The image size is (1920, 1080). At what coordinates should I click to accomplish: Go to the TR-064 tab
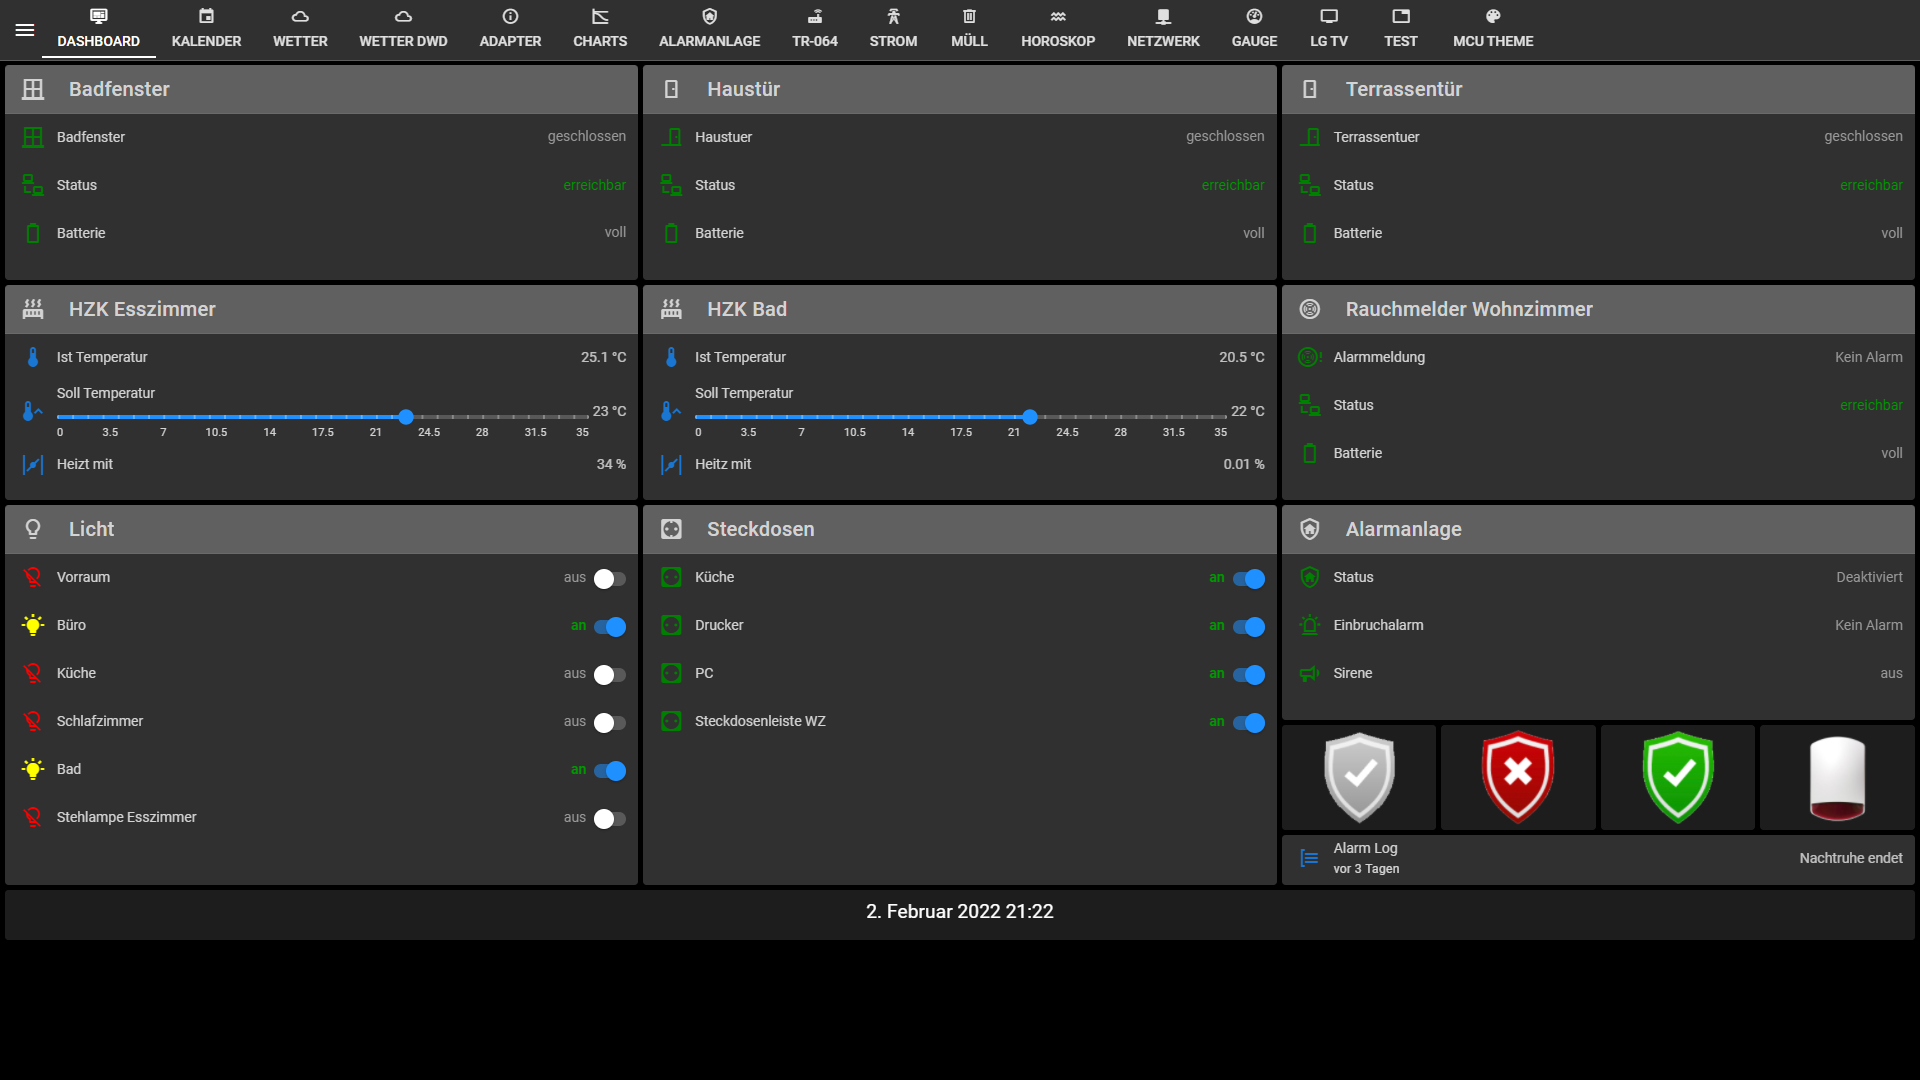(x=815, y=29)
